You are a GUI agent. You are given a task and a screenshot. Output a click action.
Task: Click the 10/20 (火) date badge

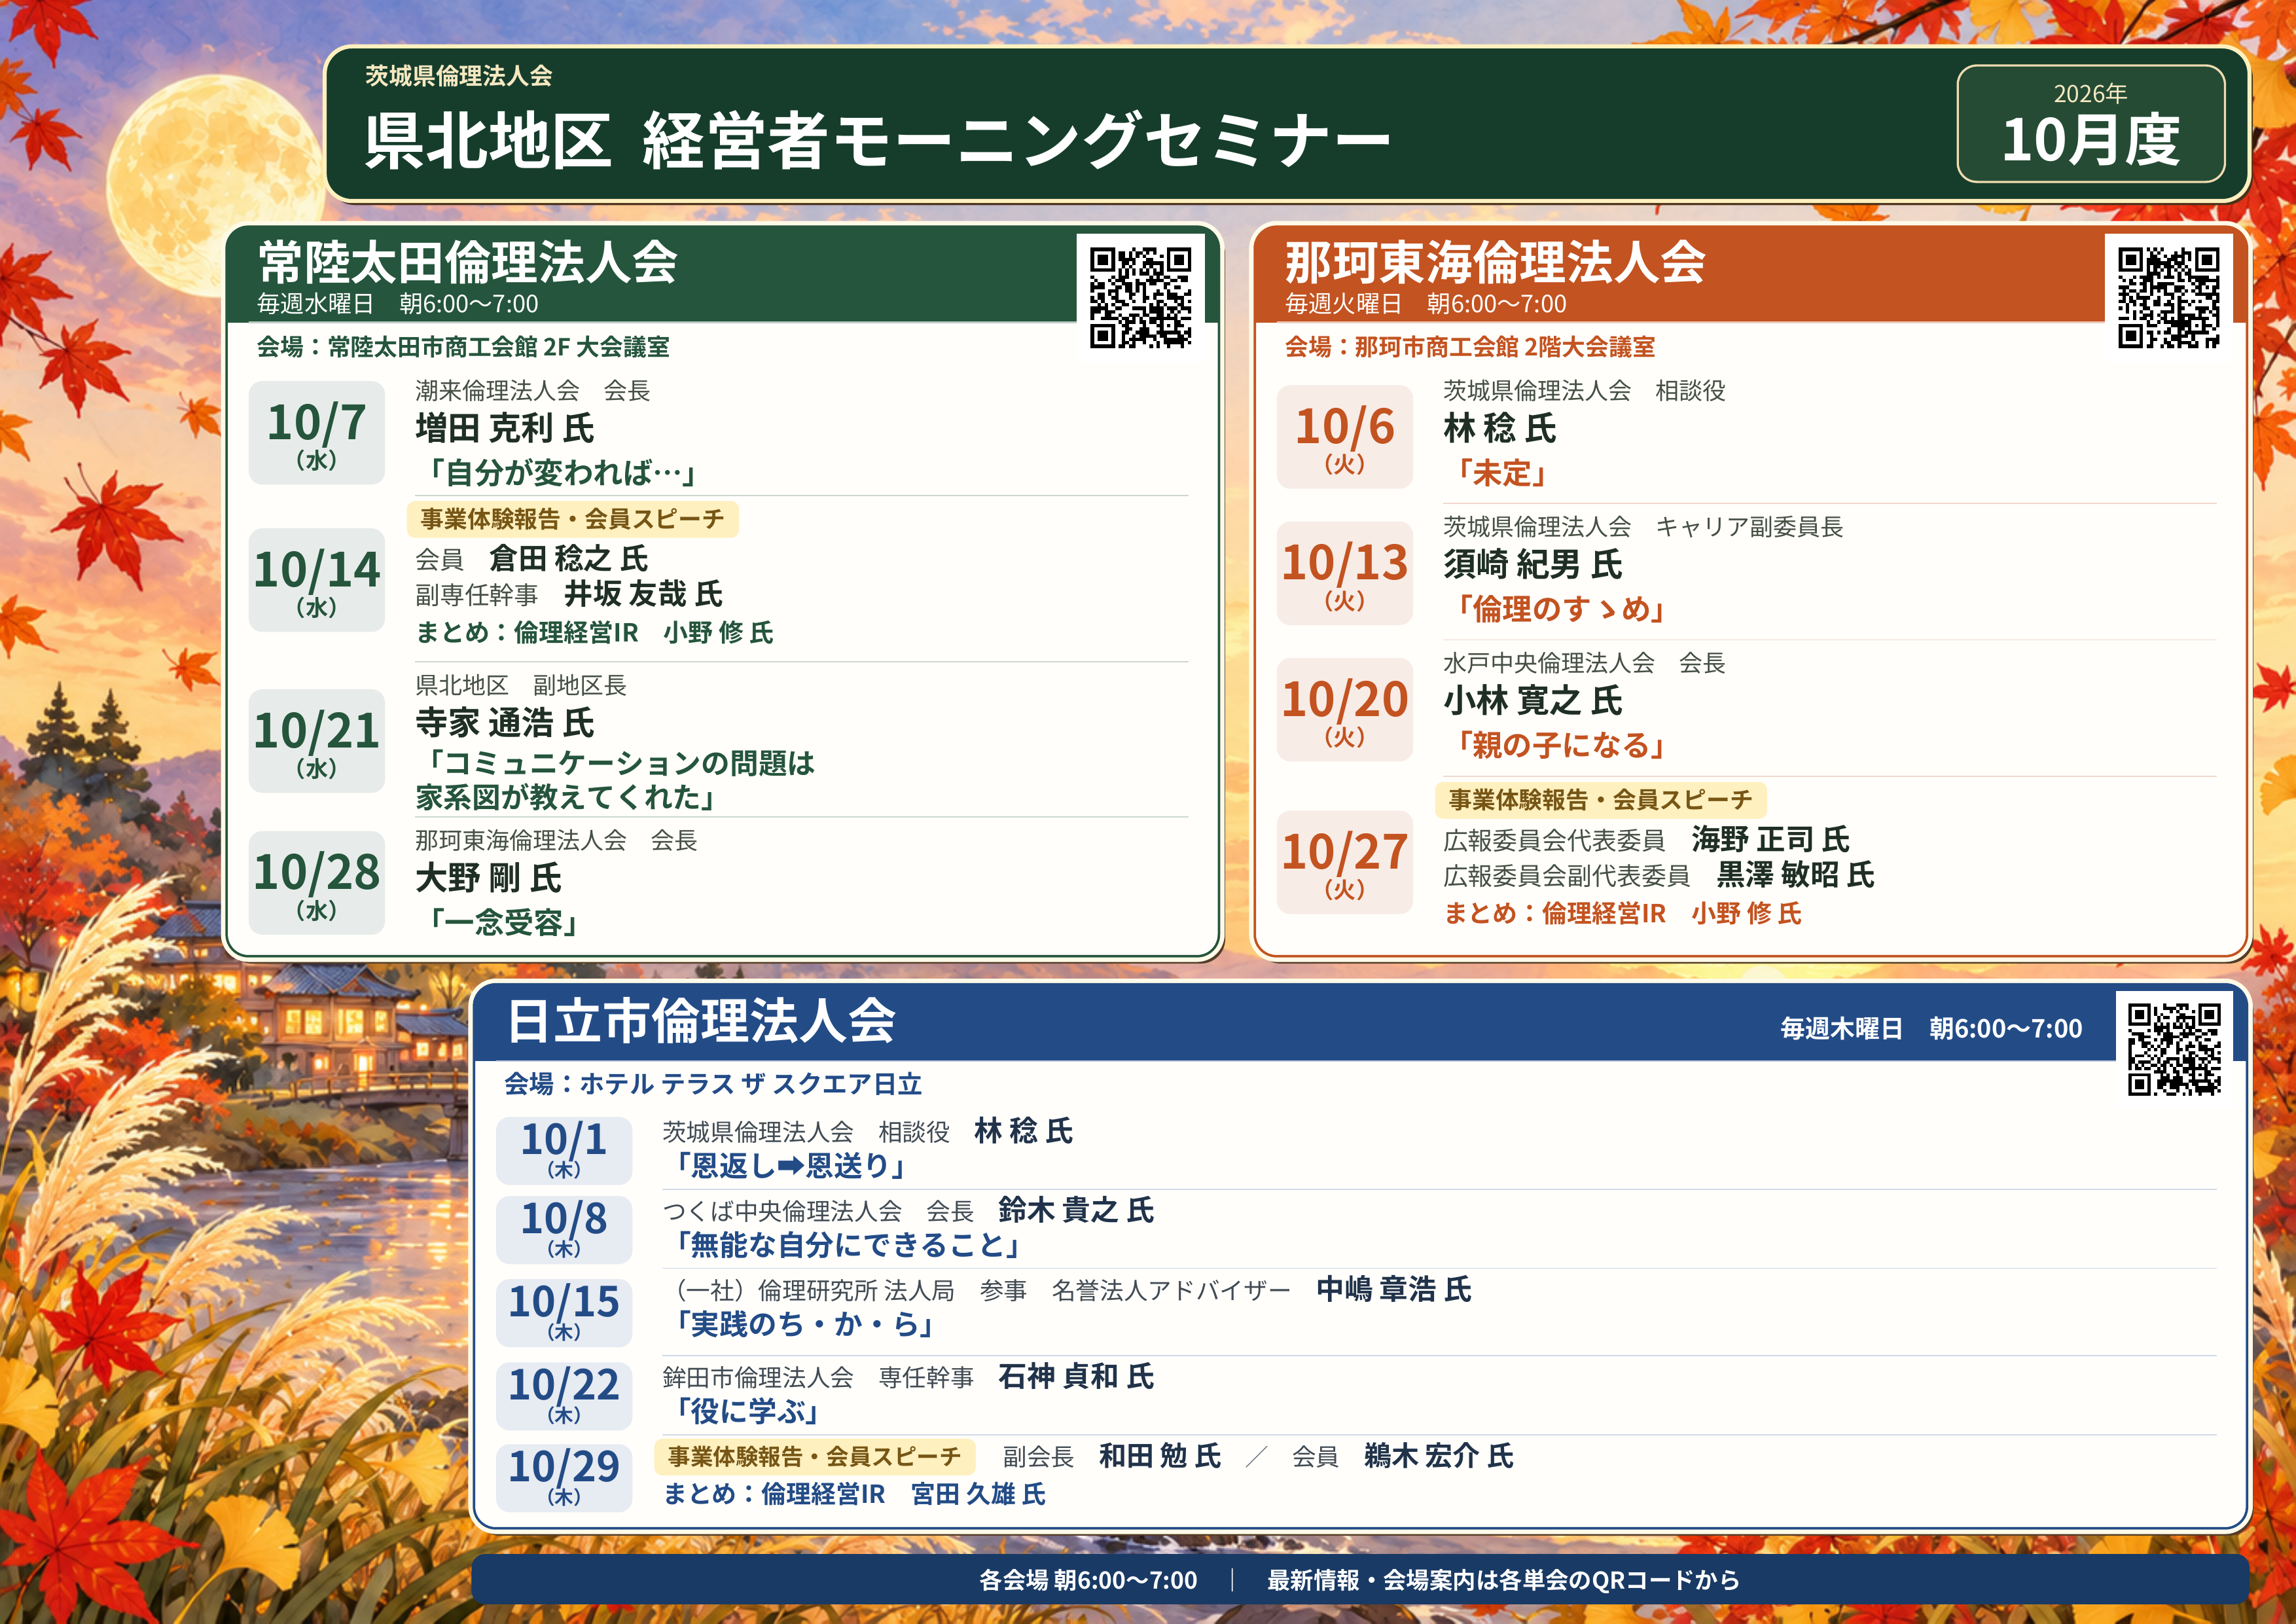coord(1344,709)
